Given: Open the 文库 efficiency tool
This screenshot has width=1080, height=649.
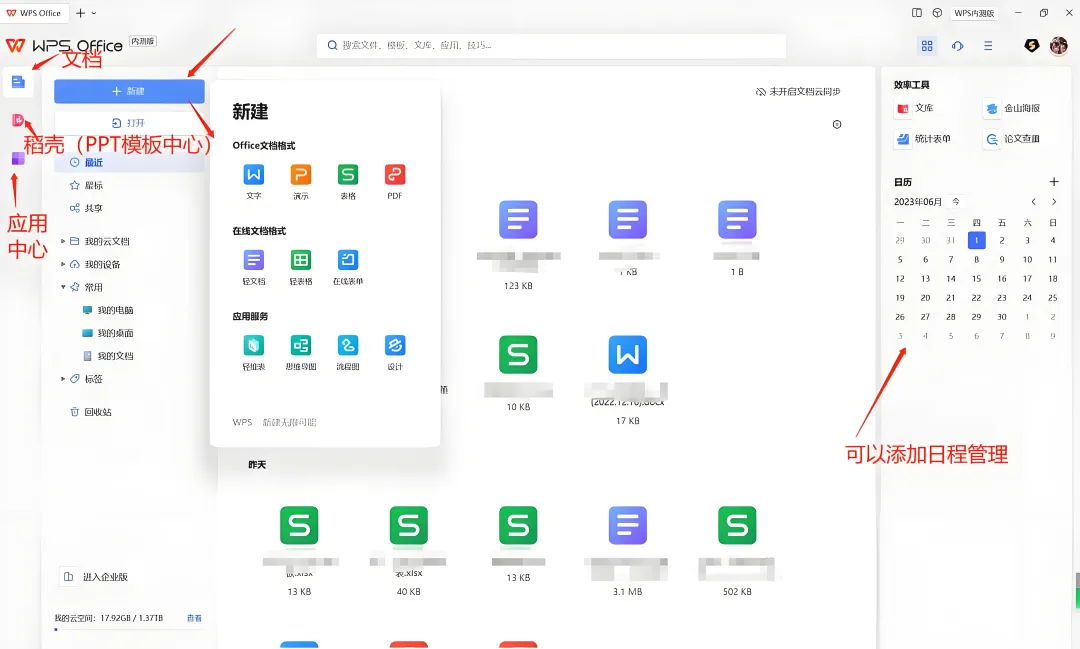Looking at the screenshot, I should click(x=915, y=108).
